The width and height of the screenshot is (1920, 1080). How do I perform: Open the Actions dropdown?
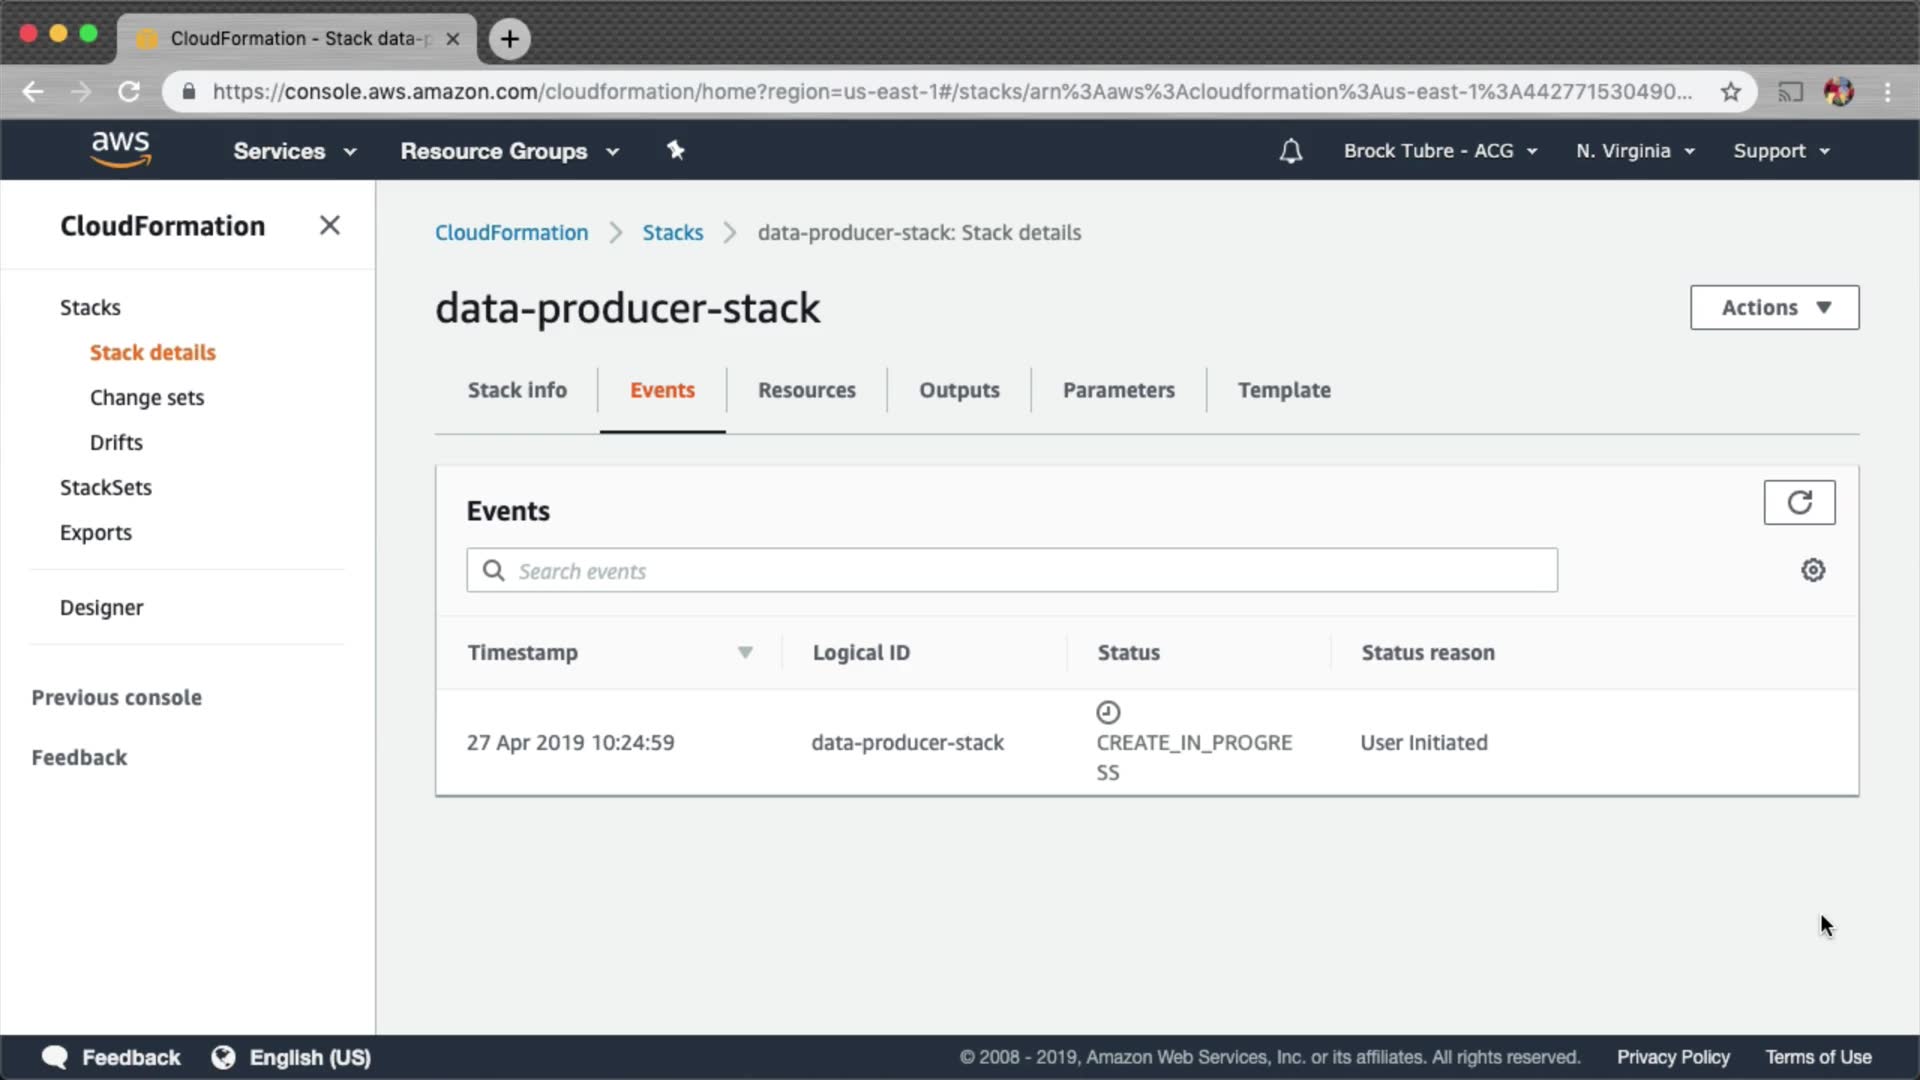point(1774,307)
